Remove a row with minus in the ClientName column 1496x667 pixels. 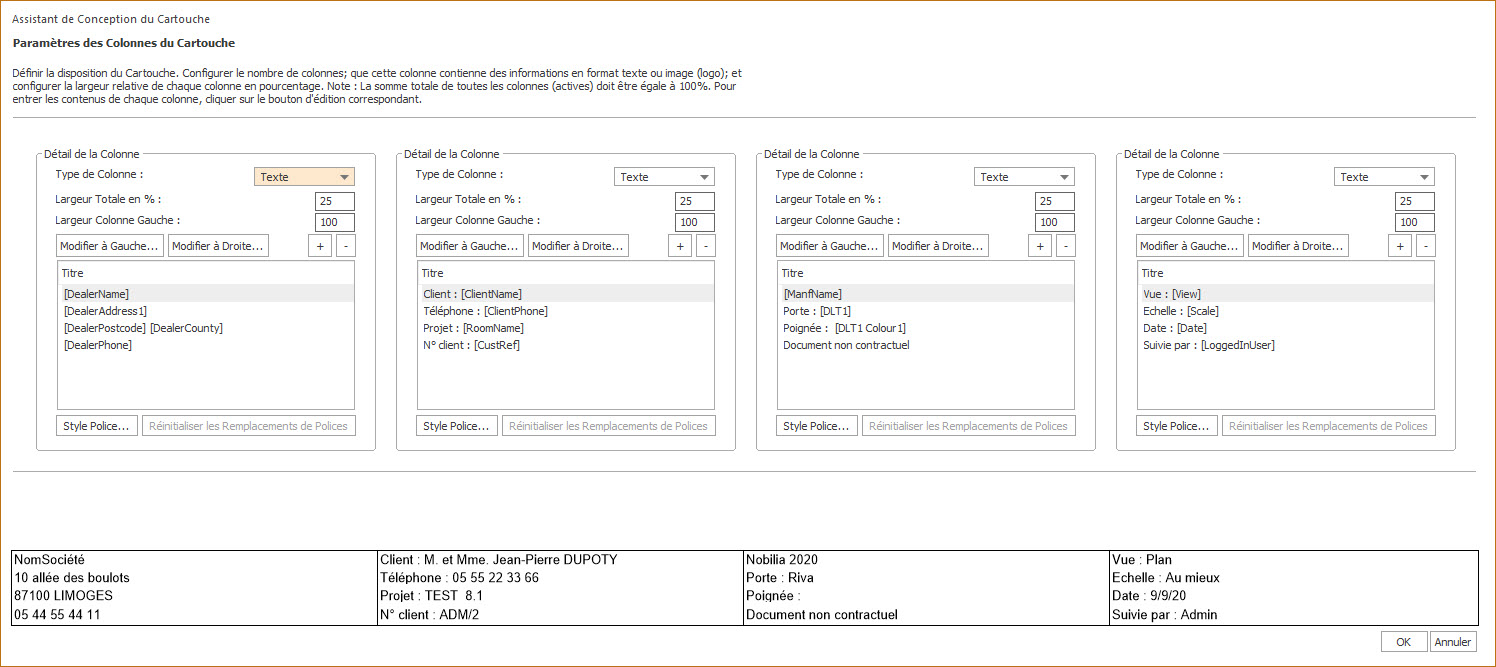(704, 246)
